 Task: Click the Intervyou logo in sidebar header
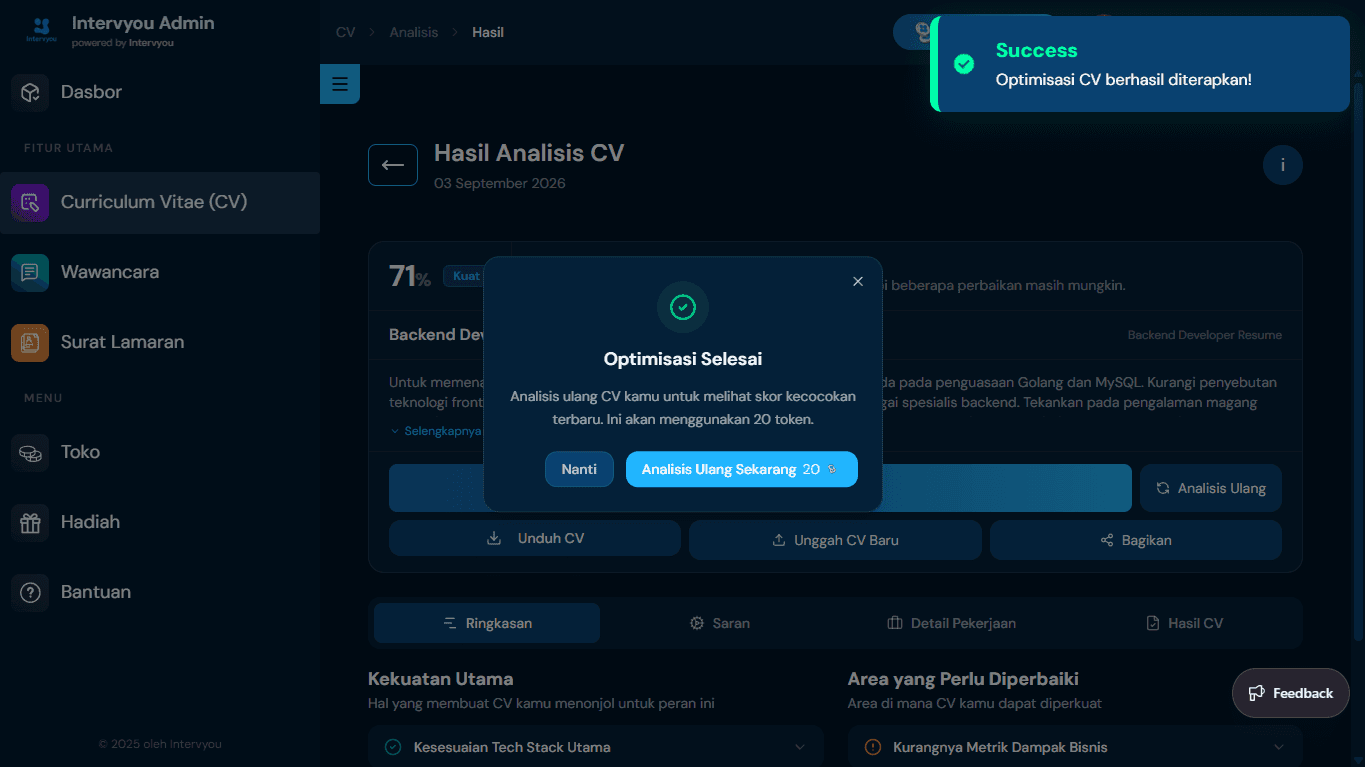click(41, 30)
